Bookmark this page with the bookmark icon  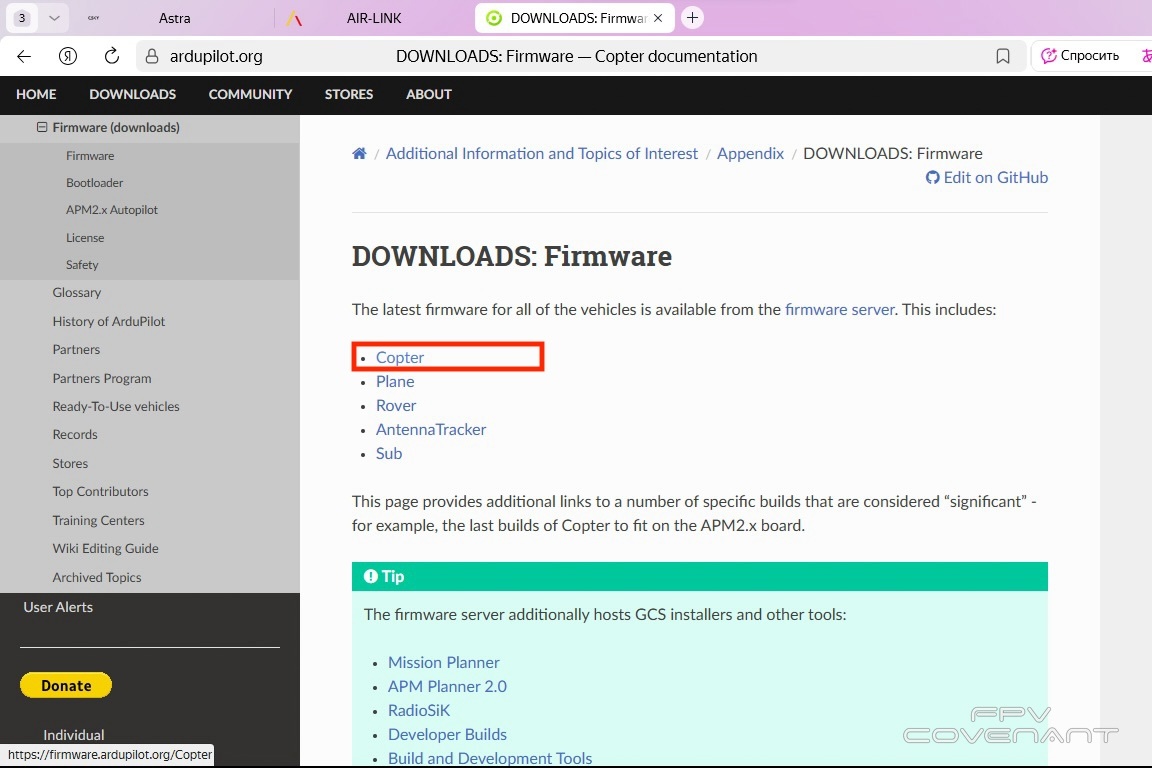tap(1003, 56)
